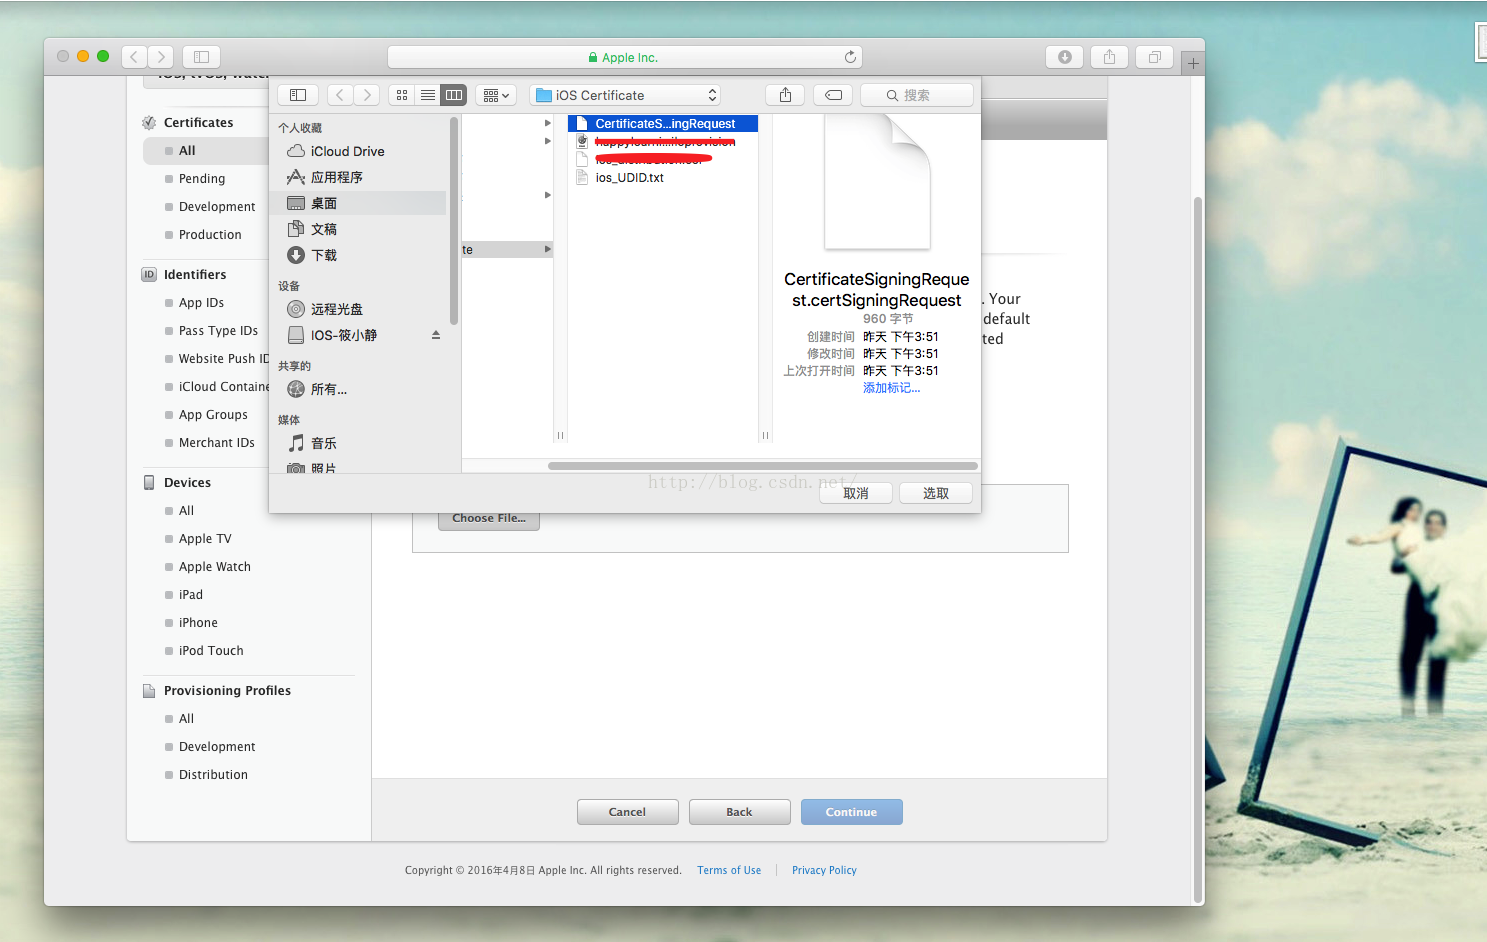Click the 搜索 search field
Viewport: 1487px width, 942px height.
point(917,95)
